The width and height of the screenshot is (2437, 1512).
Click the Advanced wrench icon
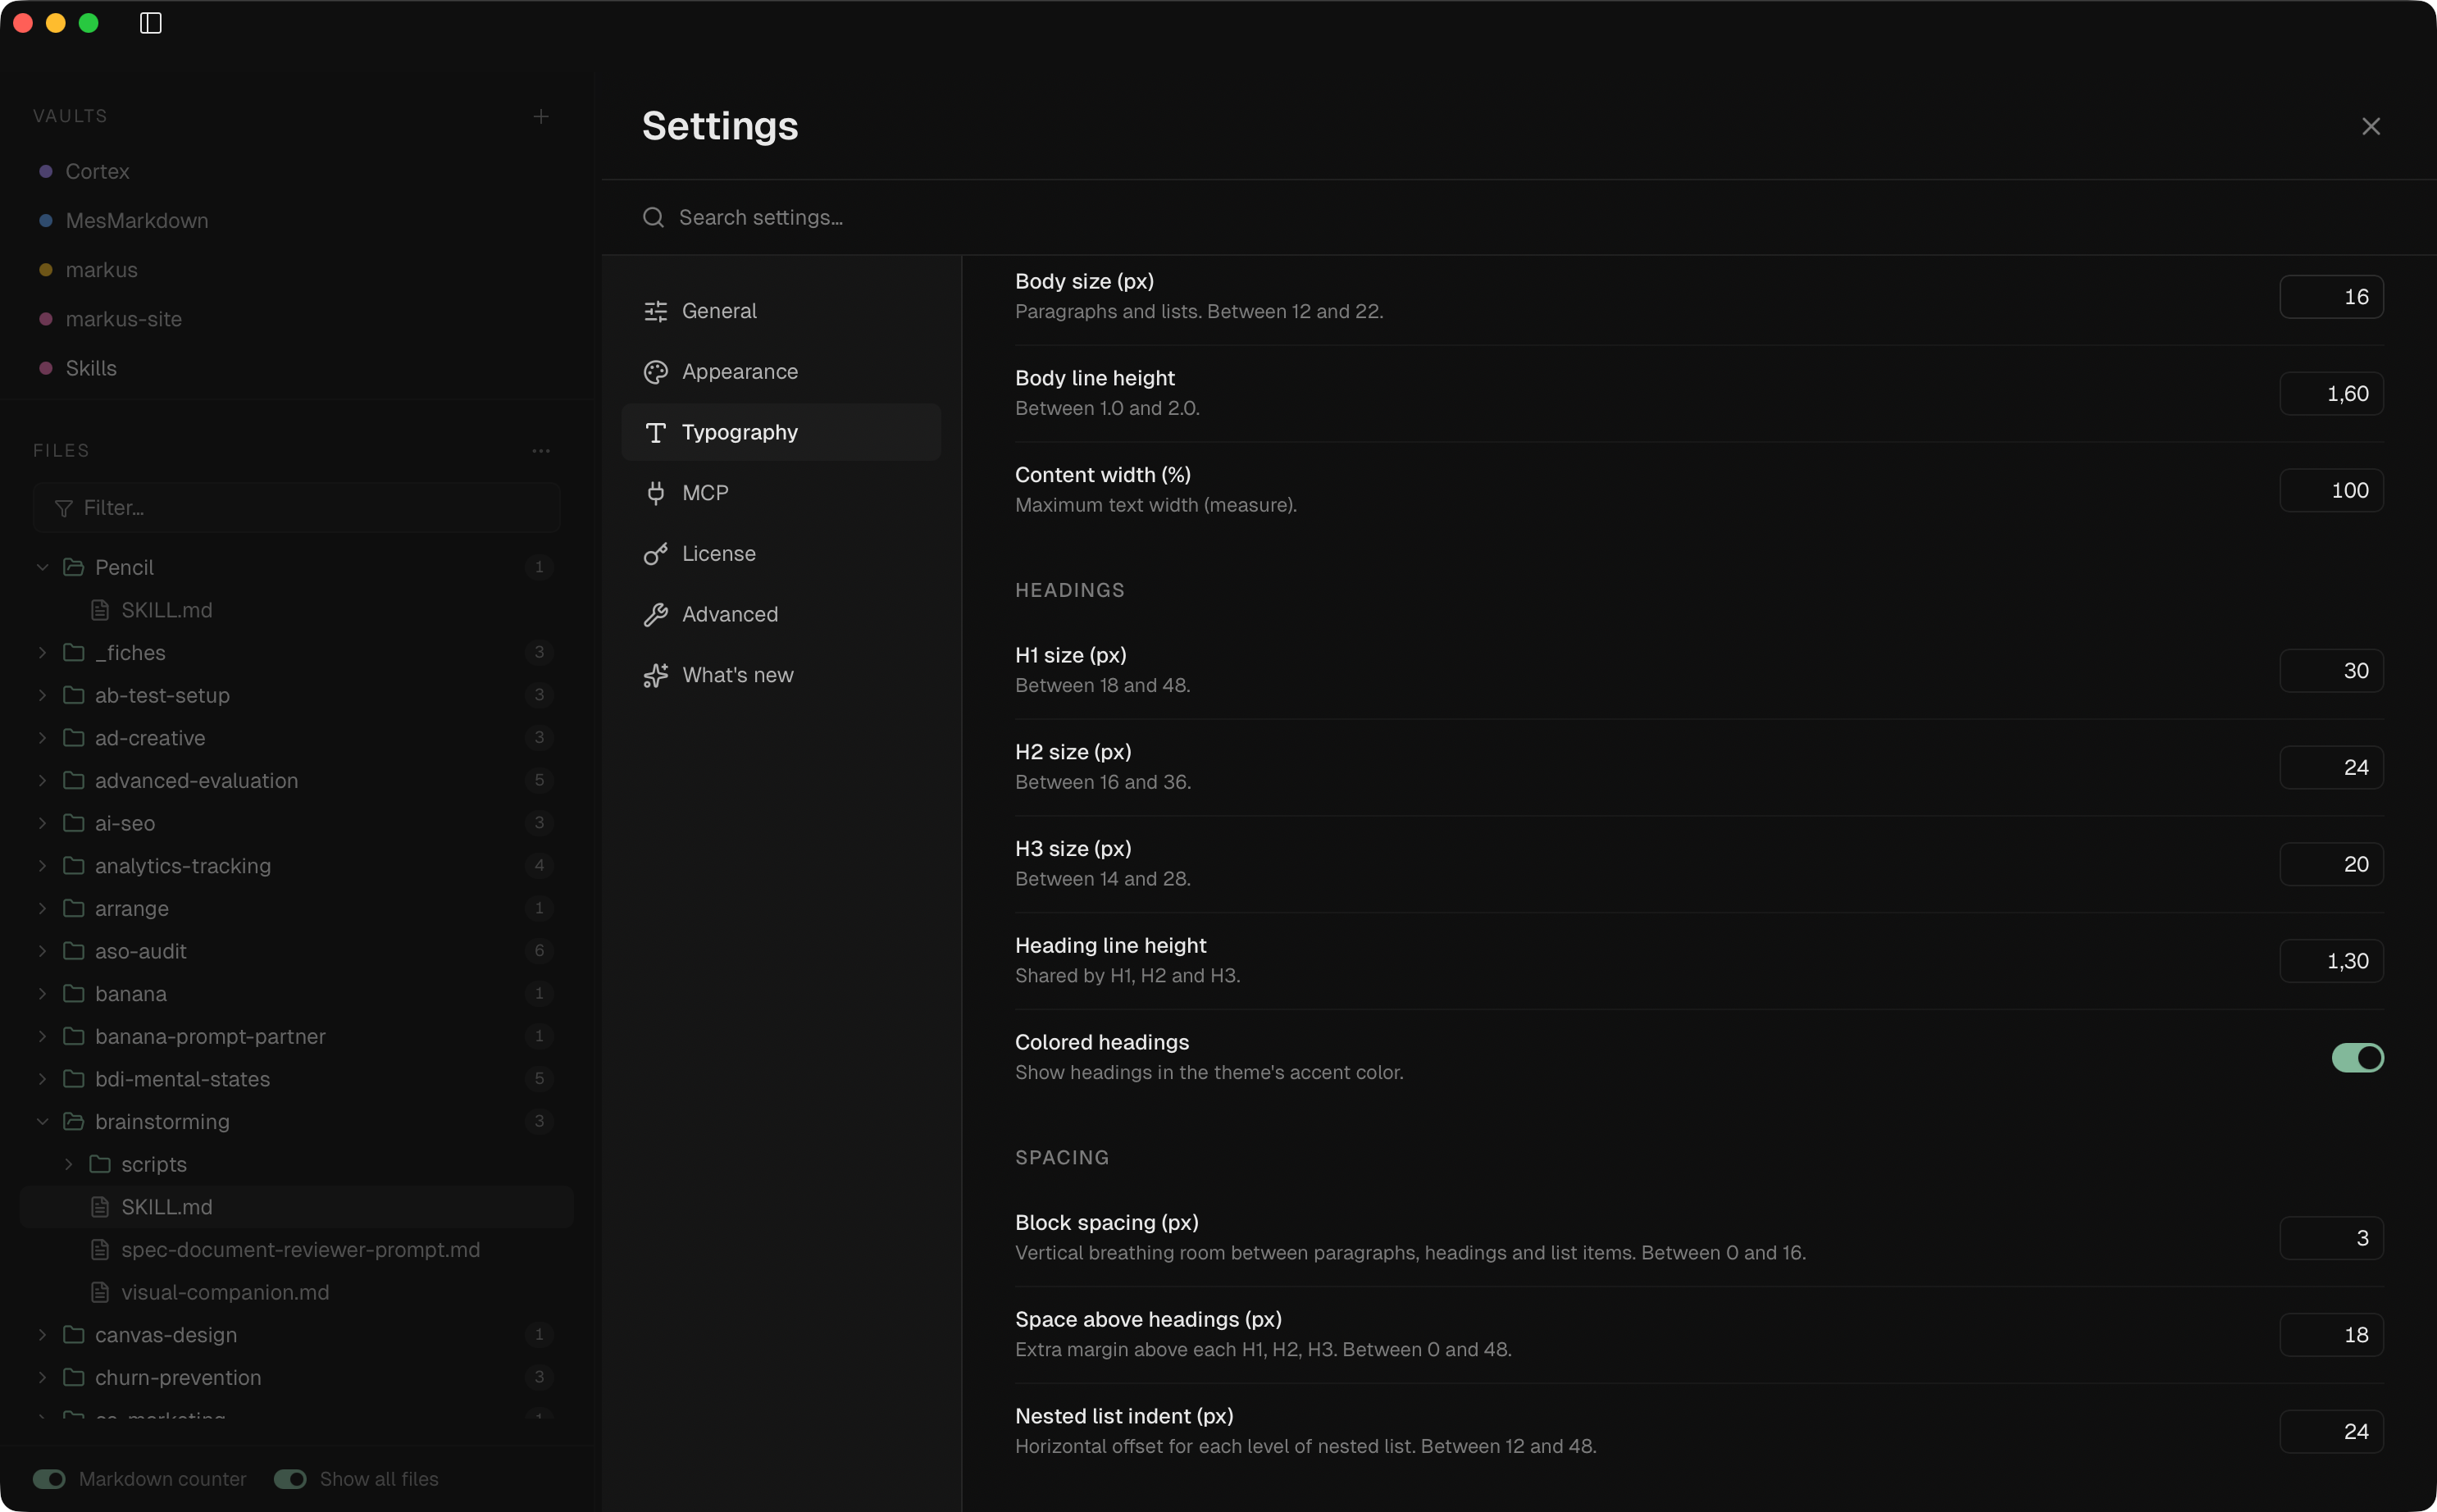(x=656, y=615)
